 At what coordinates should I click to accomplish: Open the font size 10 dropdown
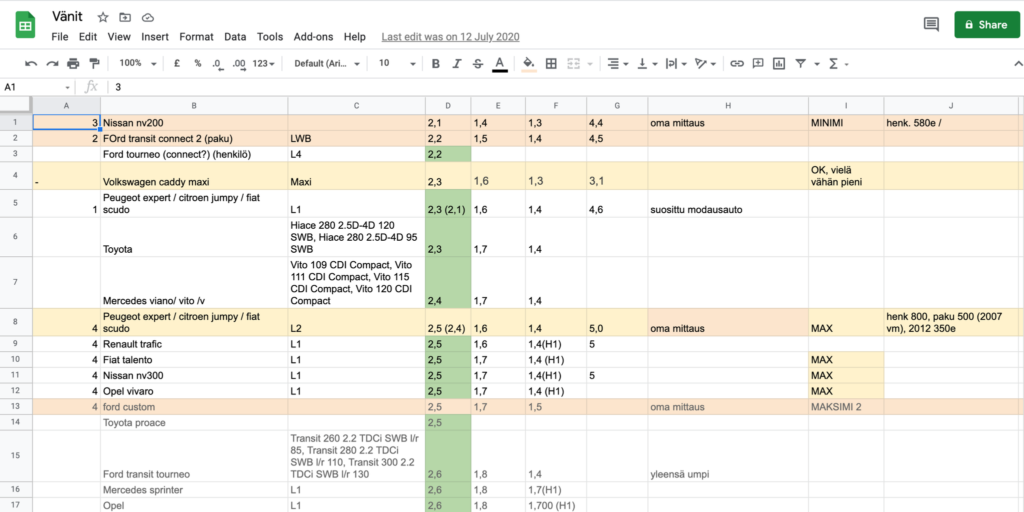(397, 63)
